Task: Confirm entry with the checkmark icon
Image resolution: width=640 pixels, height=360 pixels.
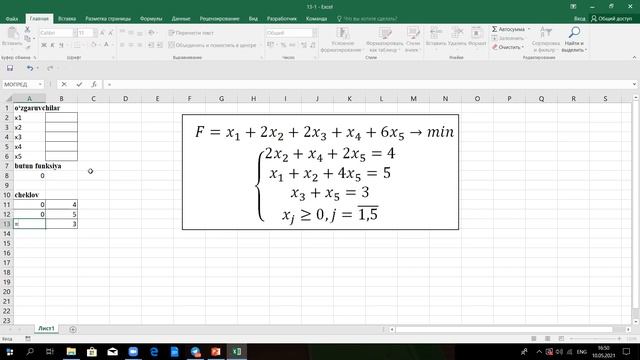Action: 79,84
